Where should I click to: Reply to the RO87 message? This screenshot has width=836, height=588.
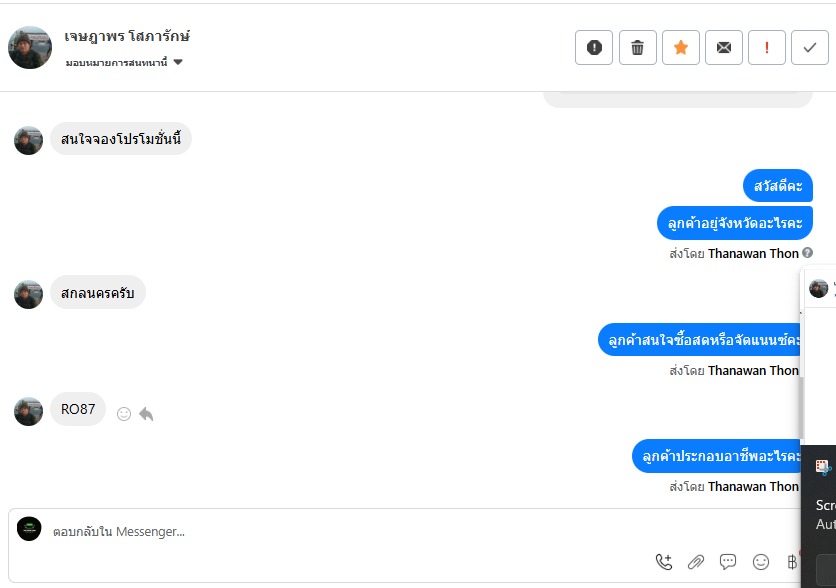[x=146, y=413]
